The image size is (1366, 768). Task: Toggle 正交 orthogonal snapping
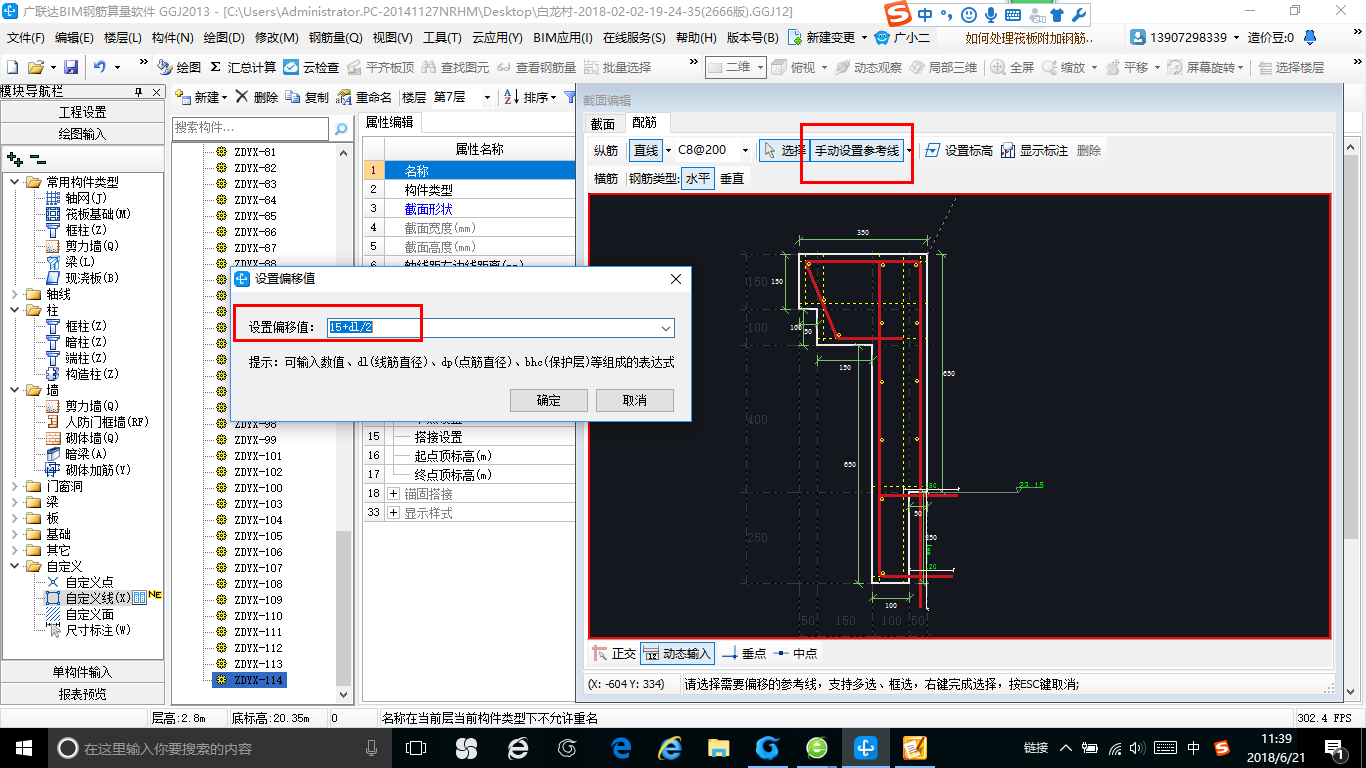tap(614, 653)
